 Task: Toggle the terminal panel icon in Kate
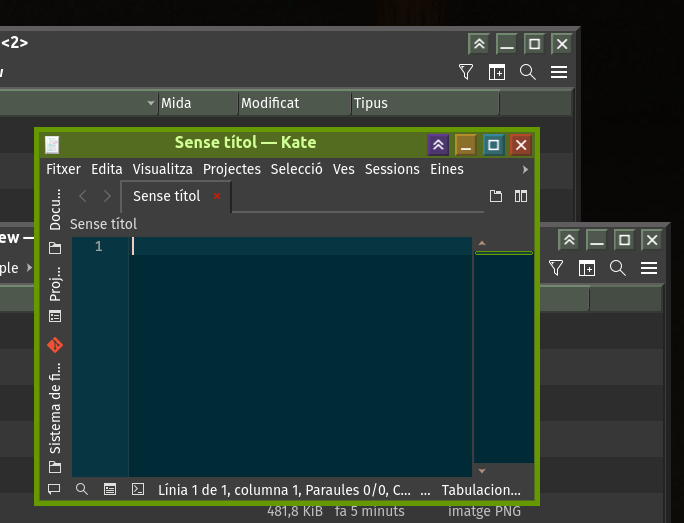(x=138, y=489)
